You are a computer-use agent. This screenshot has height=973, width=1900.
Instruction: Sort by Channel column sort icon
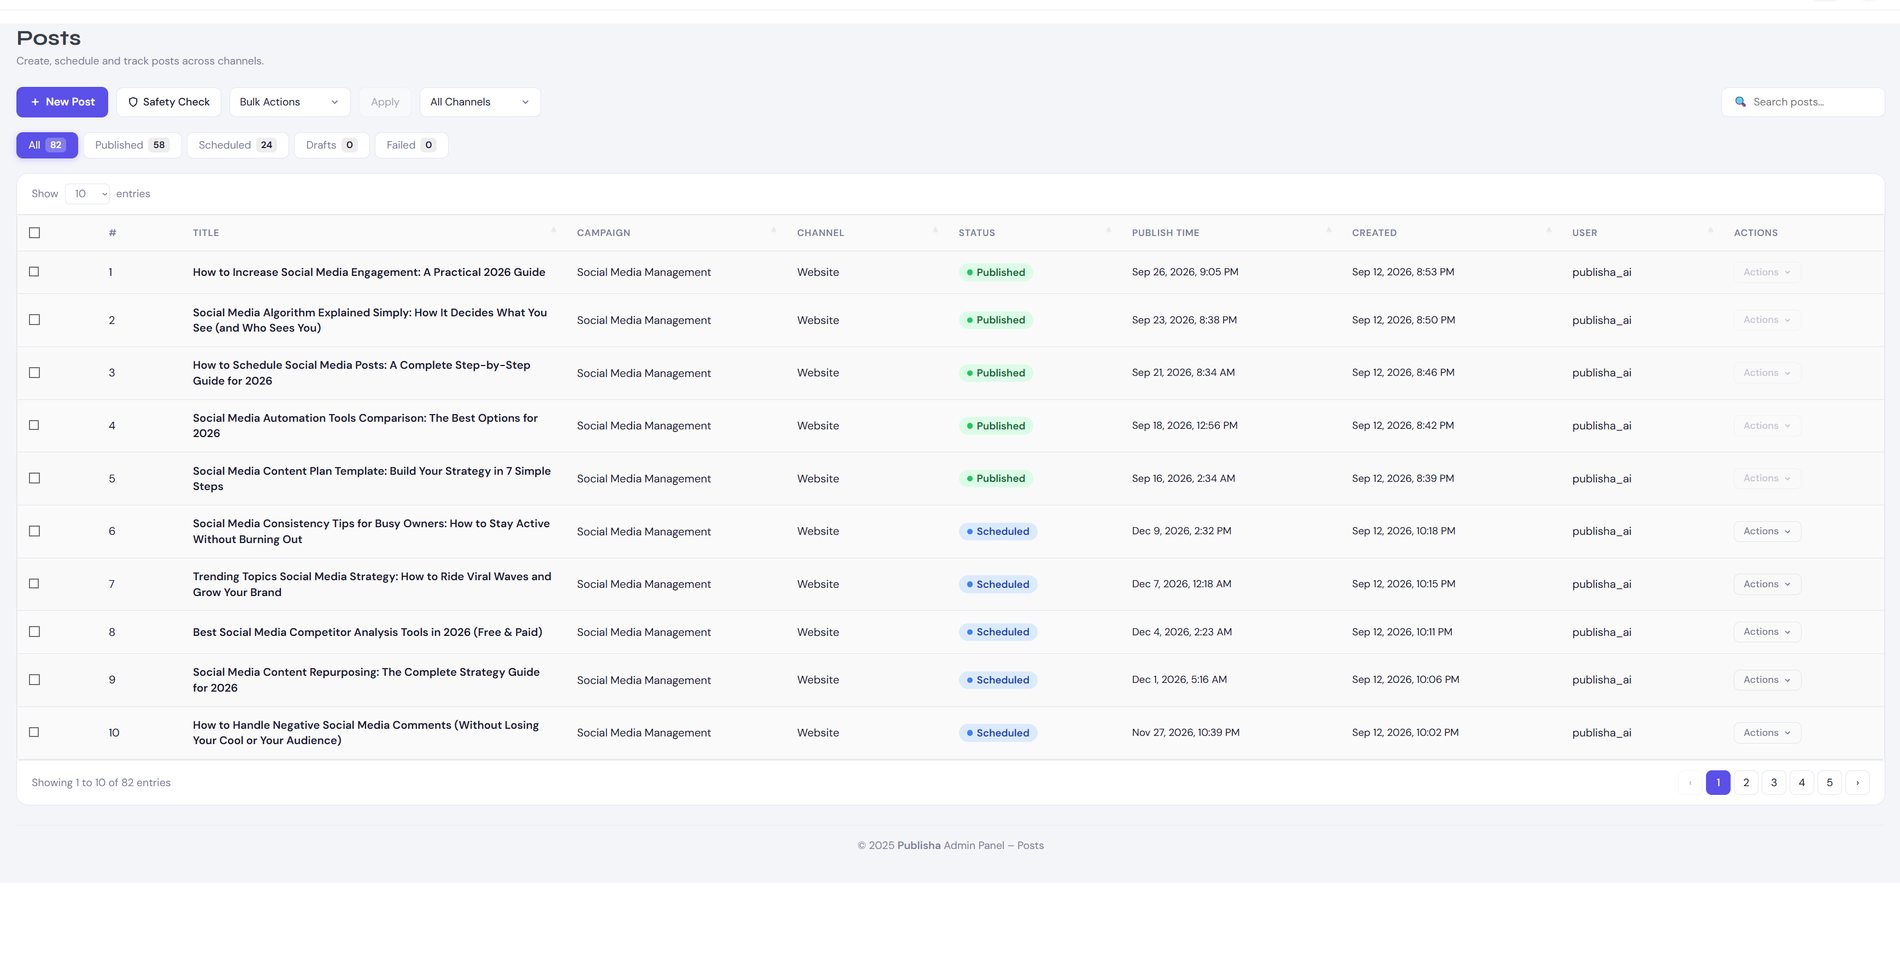coord(935,232)
